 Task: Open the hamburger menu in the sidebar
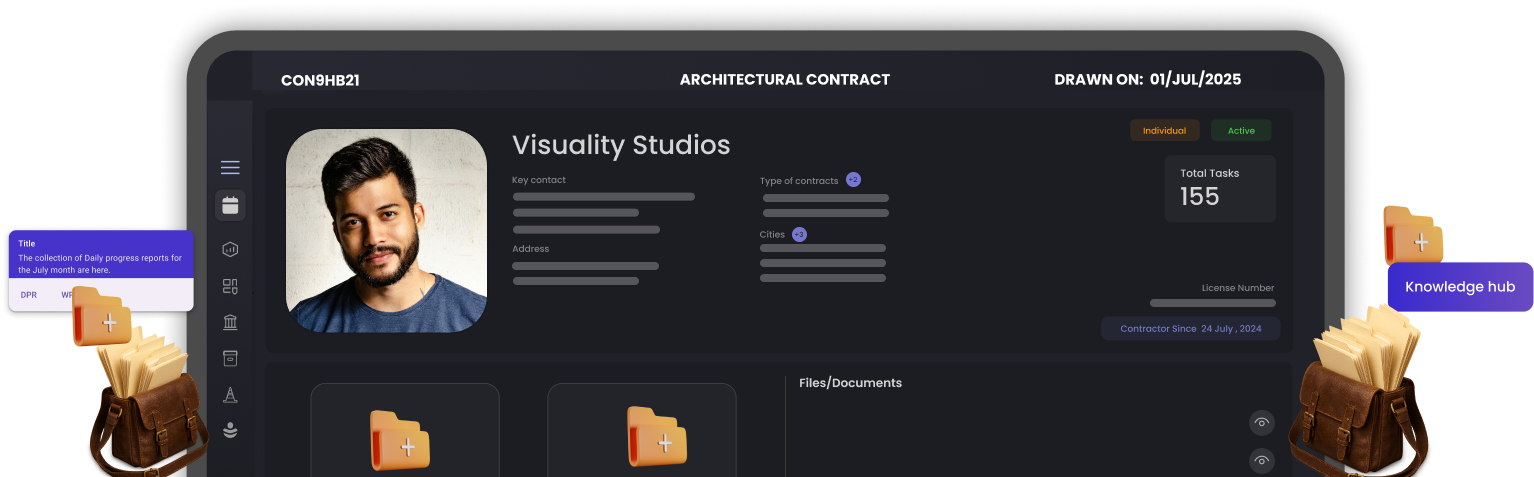pyautogui.click(x=230, y=168)
